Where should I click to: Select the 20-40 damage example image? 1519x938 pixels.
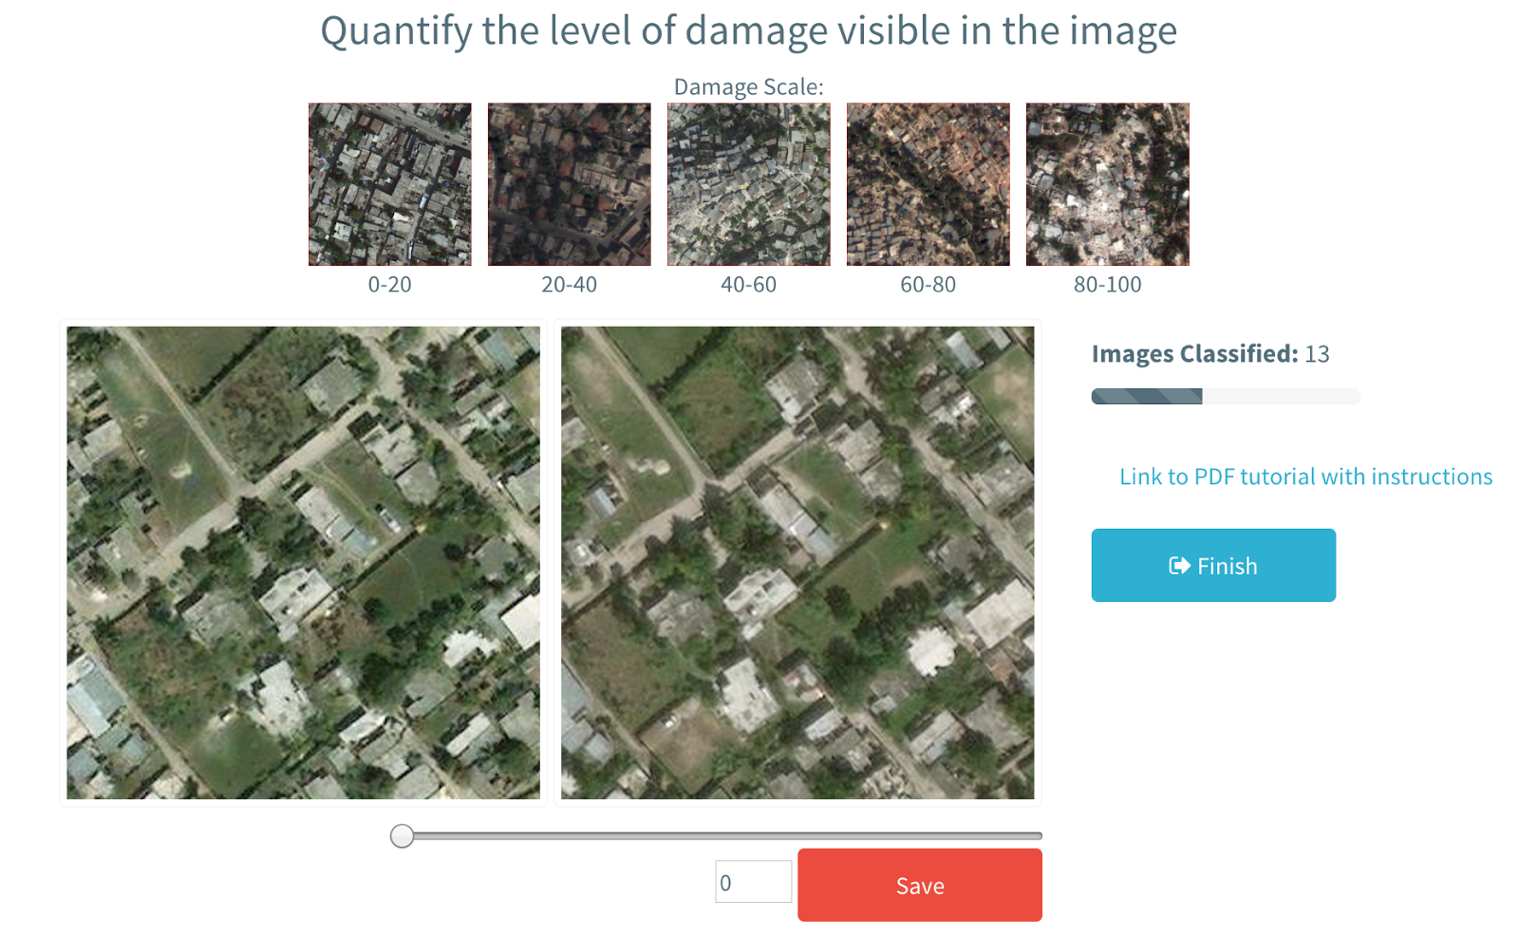pyautogui.click(x=568, y=184)
